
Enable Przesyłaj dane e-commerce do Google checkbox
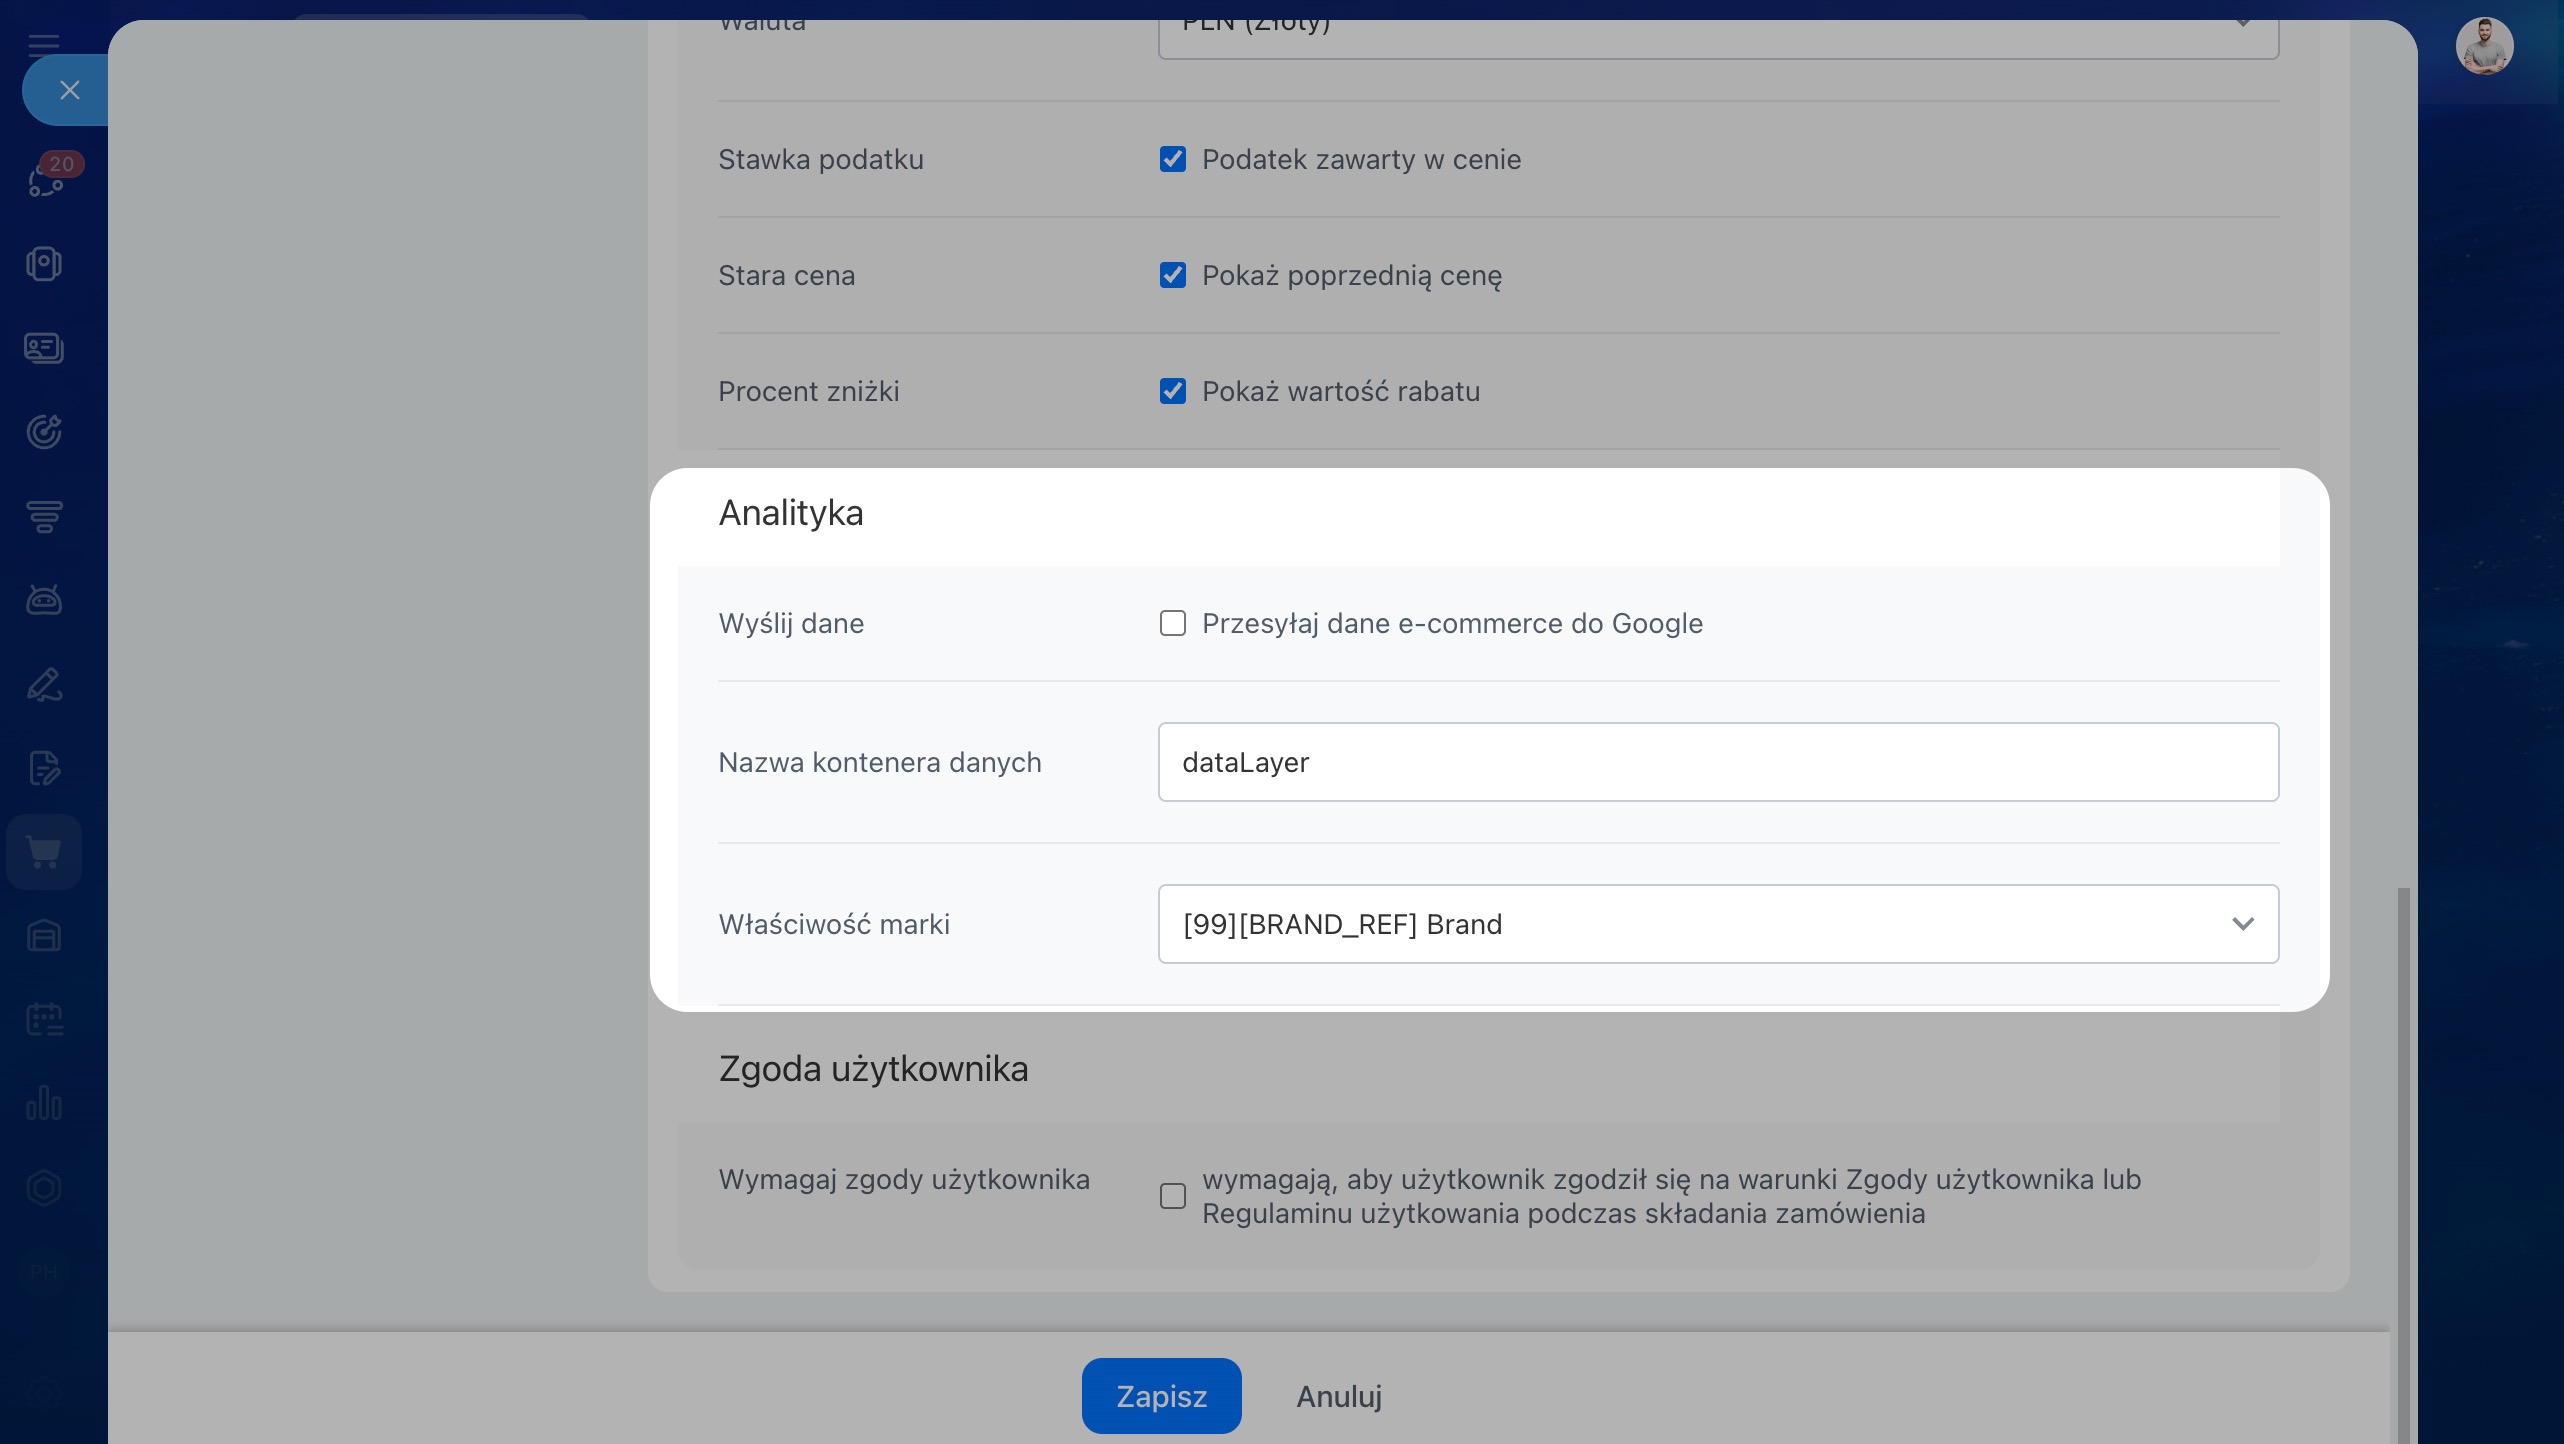tap(1173, 623)
